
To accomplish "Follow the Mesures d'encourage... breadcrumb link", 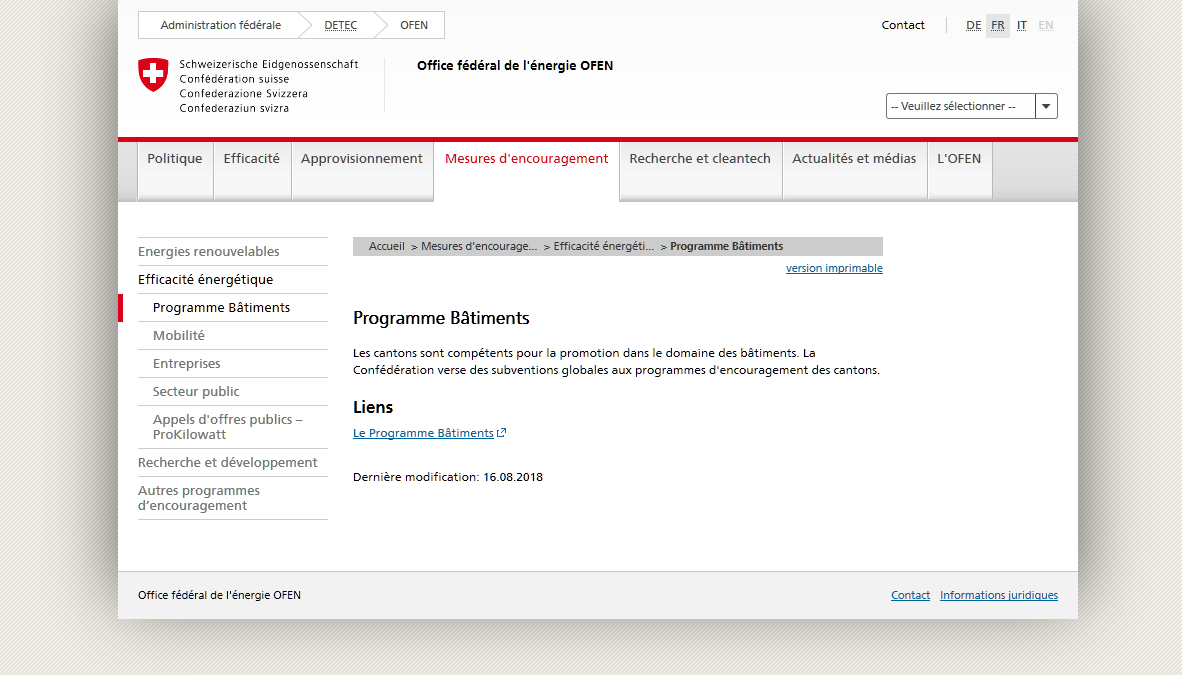I will (479, 246).
